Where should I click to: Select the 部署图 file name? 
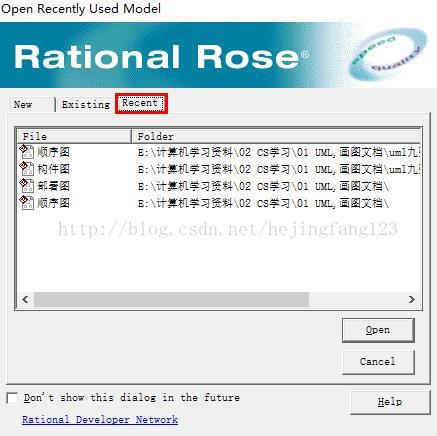click(x=53, y=186)
